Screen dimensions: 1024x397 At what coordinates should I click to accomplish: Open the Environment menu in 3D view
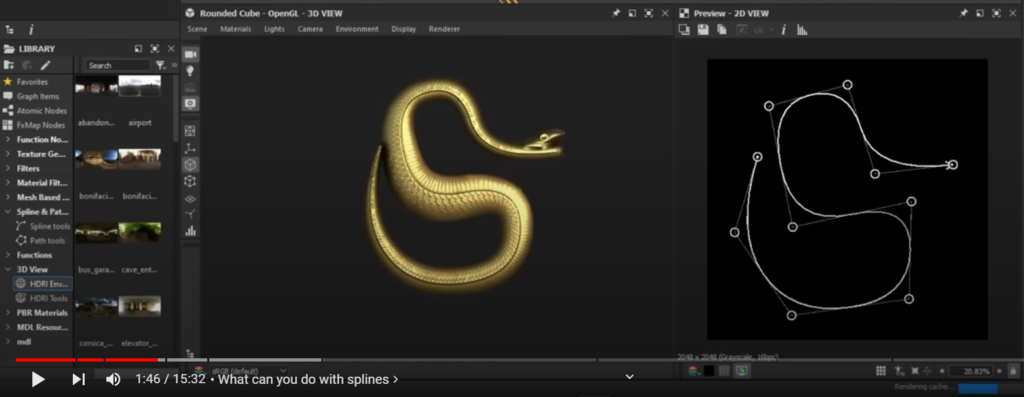(x=357, y=29)
